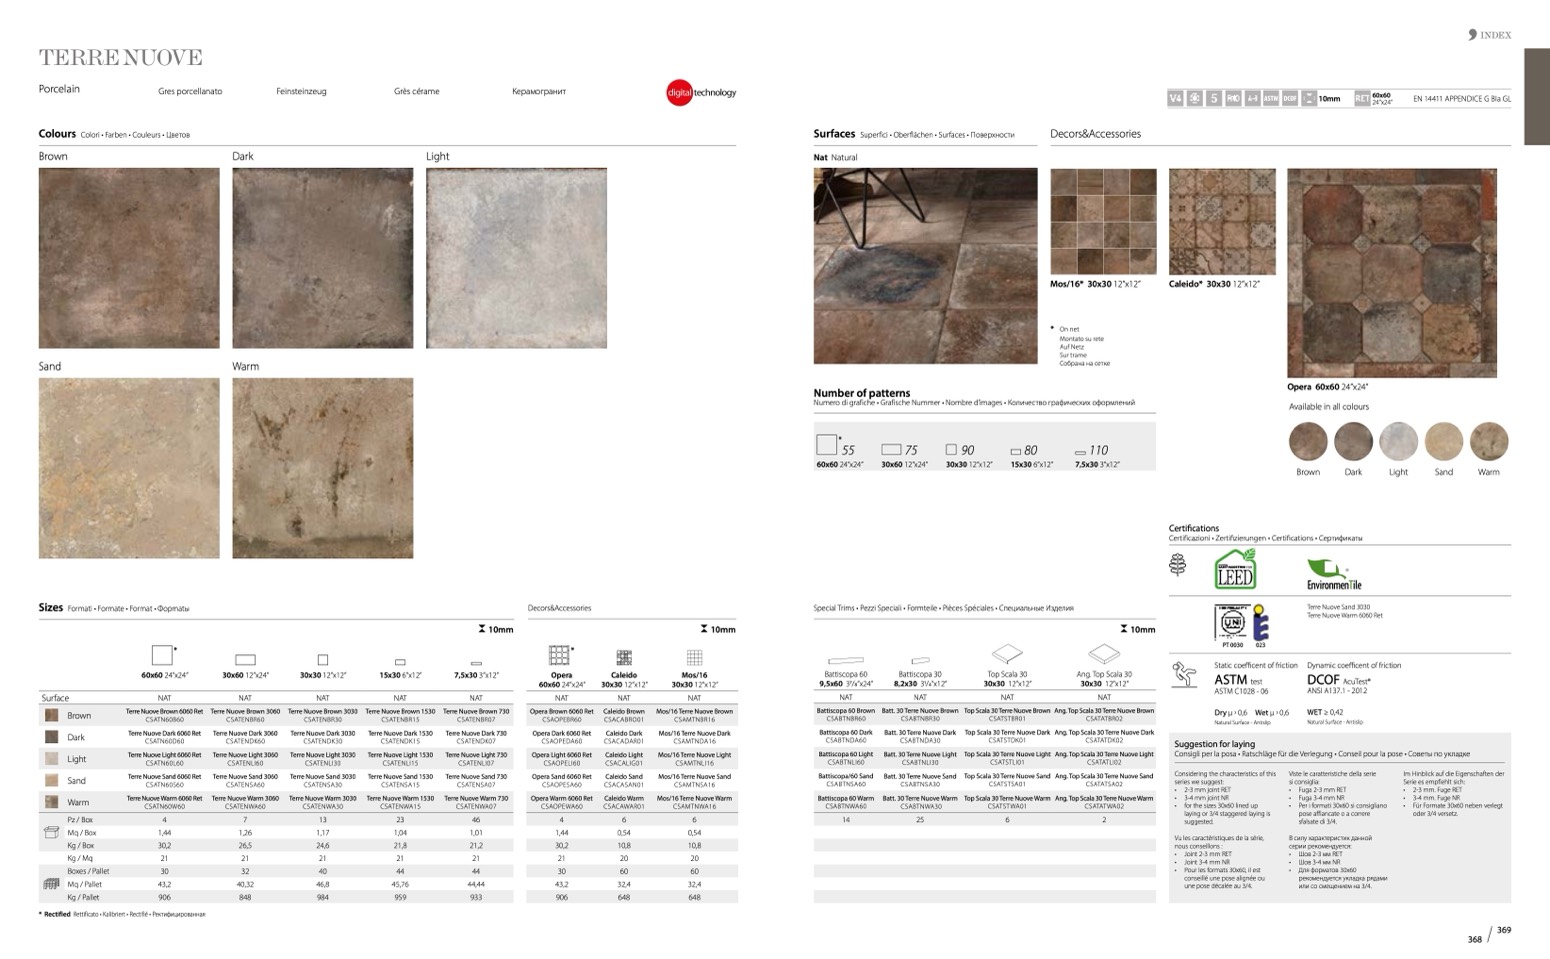Screen dimensions: 1550x959
Task: Open the Sand colour tile image
Action: (x=129, y=468)
